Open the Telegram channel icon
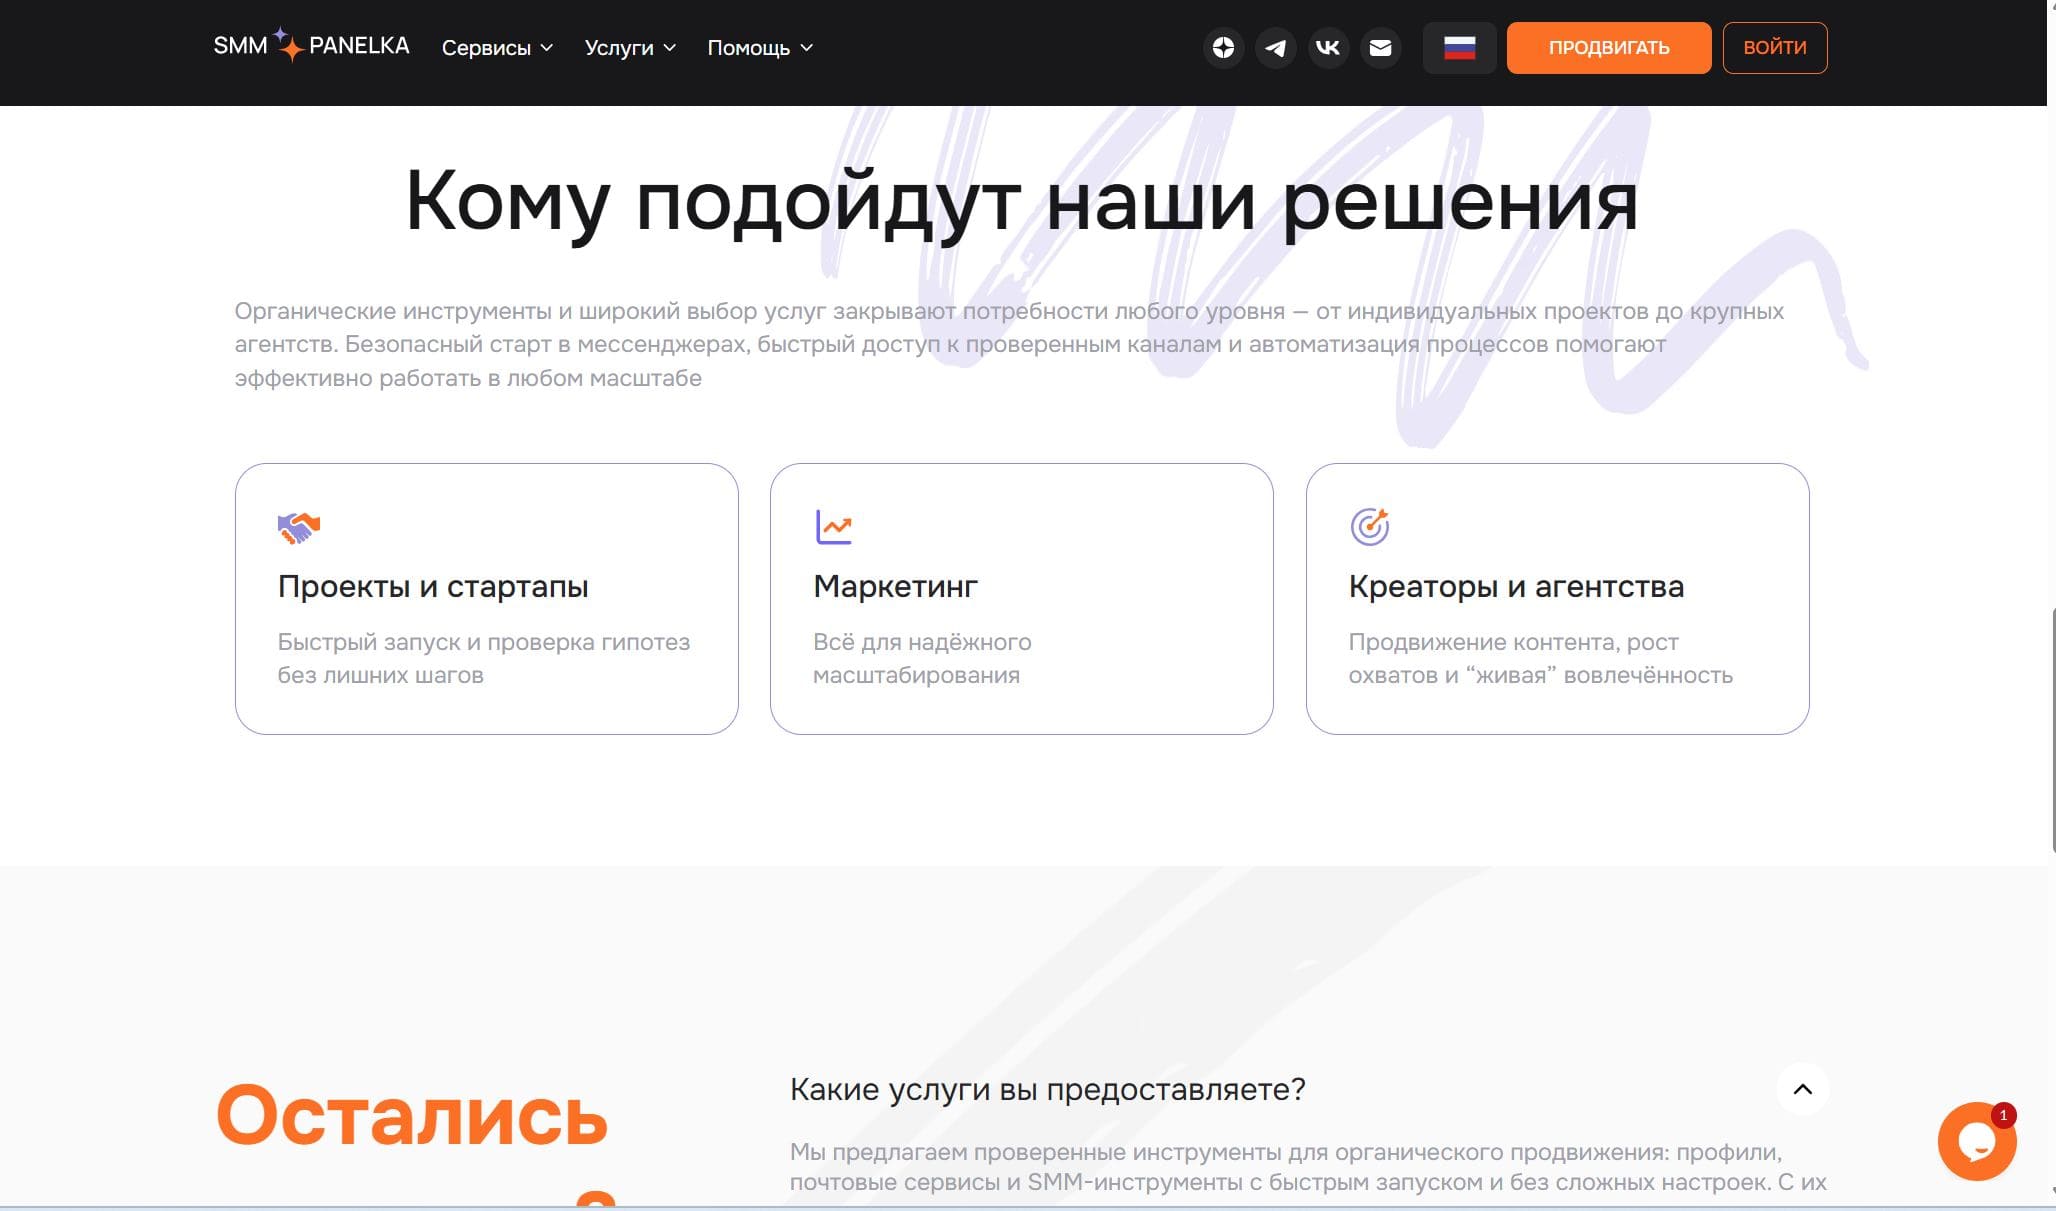Image resolution: width=2056 pixels, height=1211 pixels. click(1275, 47)
